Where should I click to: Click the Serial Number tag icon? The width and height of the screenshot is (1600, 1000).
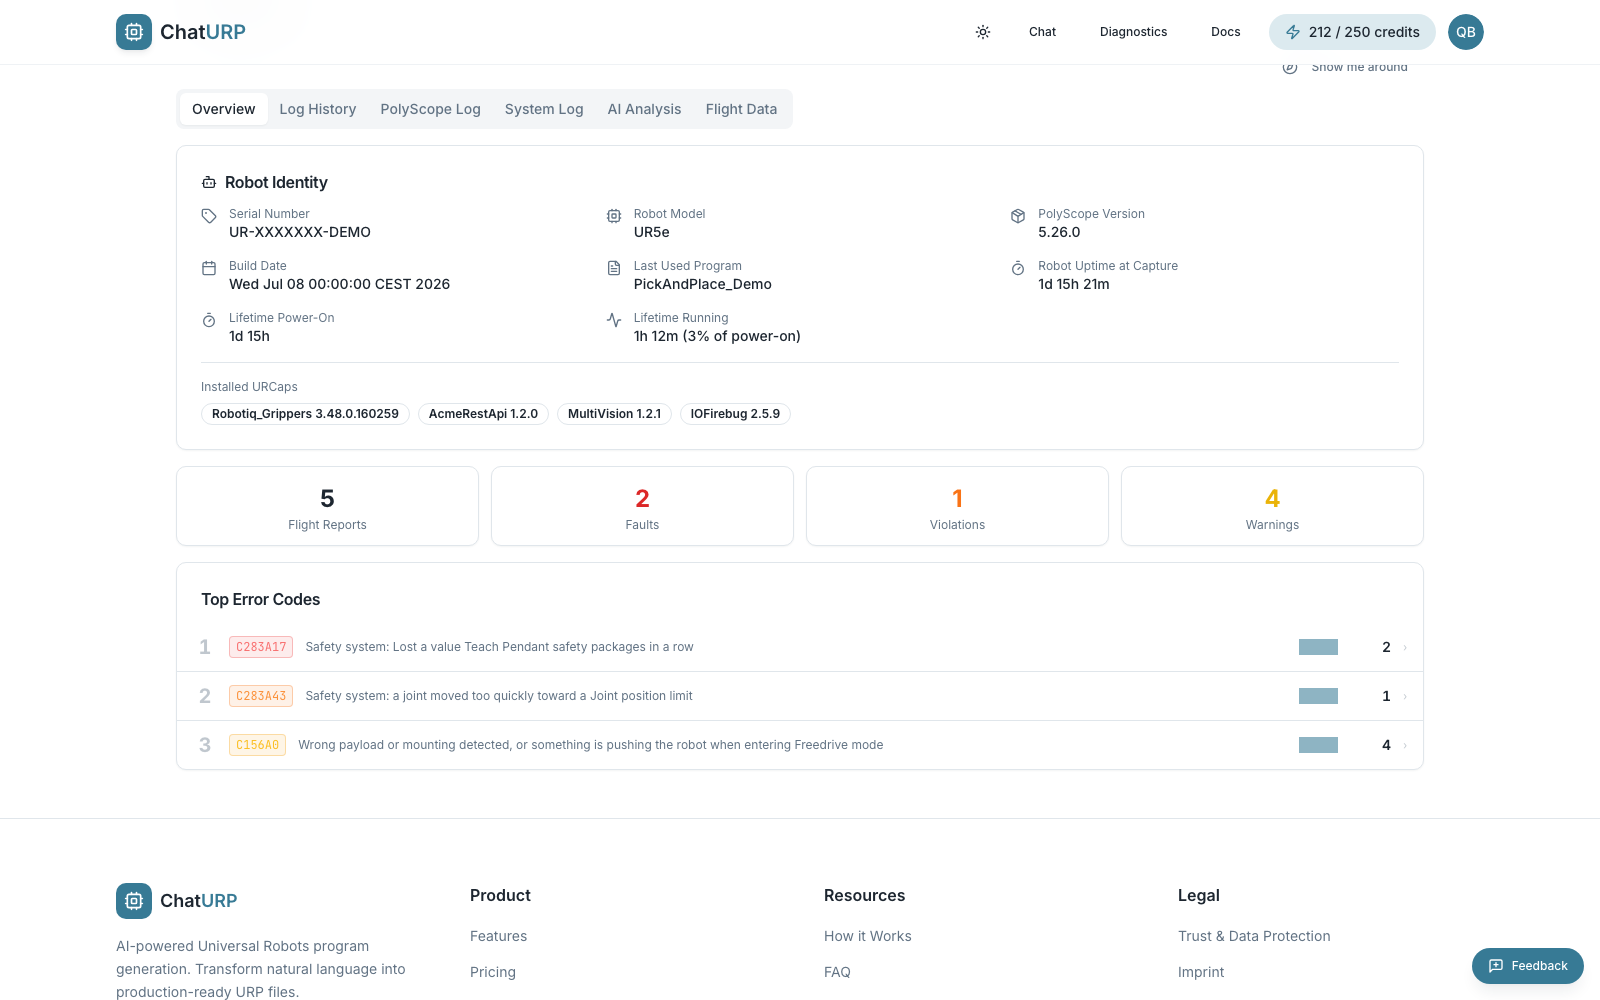[209, 216]
